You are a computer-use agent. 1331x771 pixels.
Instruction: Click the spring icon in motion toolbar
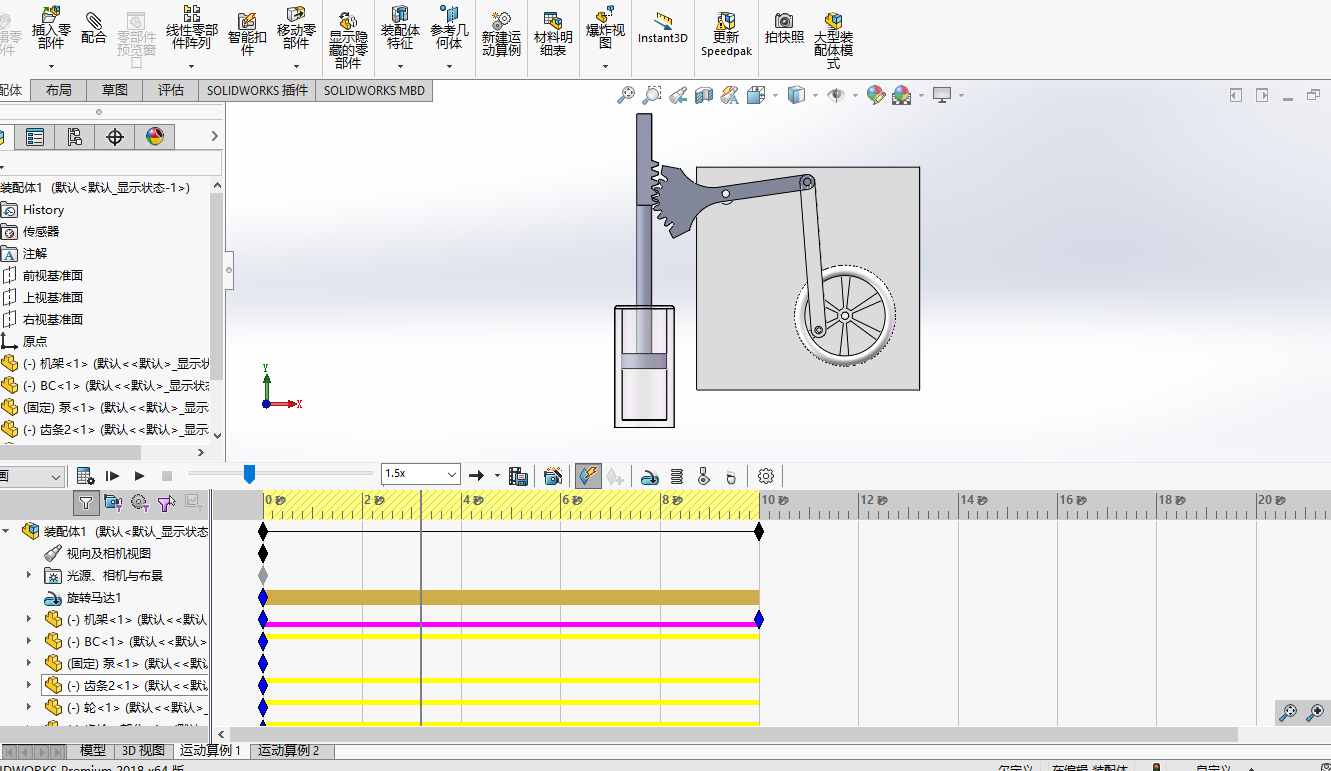(677, 476)
